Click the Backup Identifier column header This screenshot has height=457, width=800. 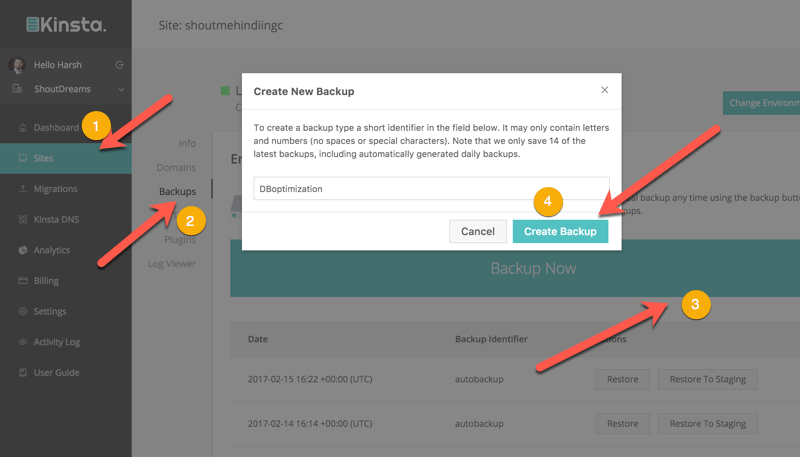491,339
